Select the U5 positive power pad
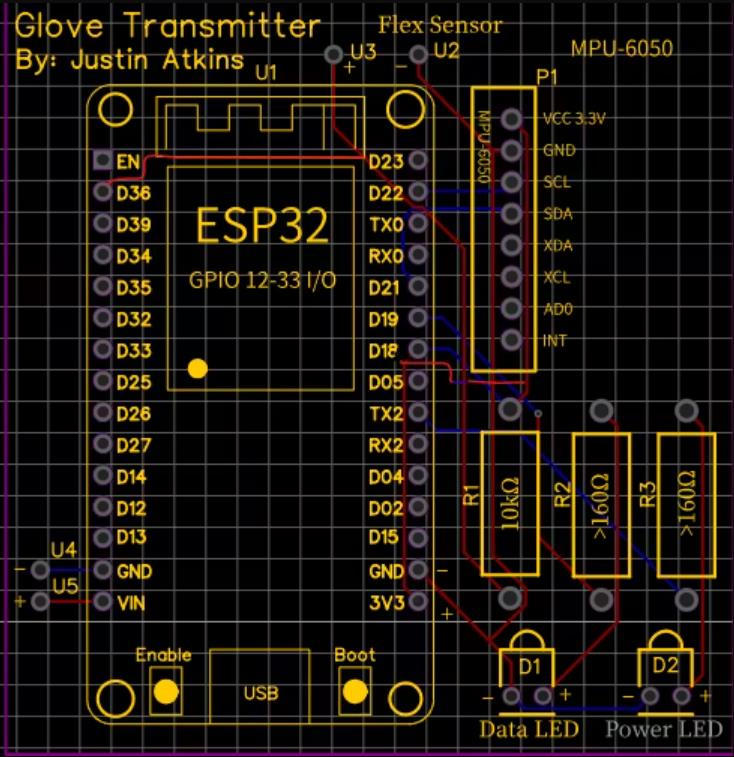 [40, 602]
